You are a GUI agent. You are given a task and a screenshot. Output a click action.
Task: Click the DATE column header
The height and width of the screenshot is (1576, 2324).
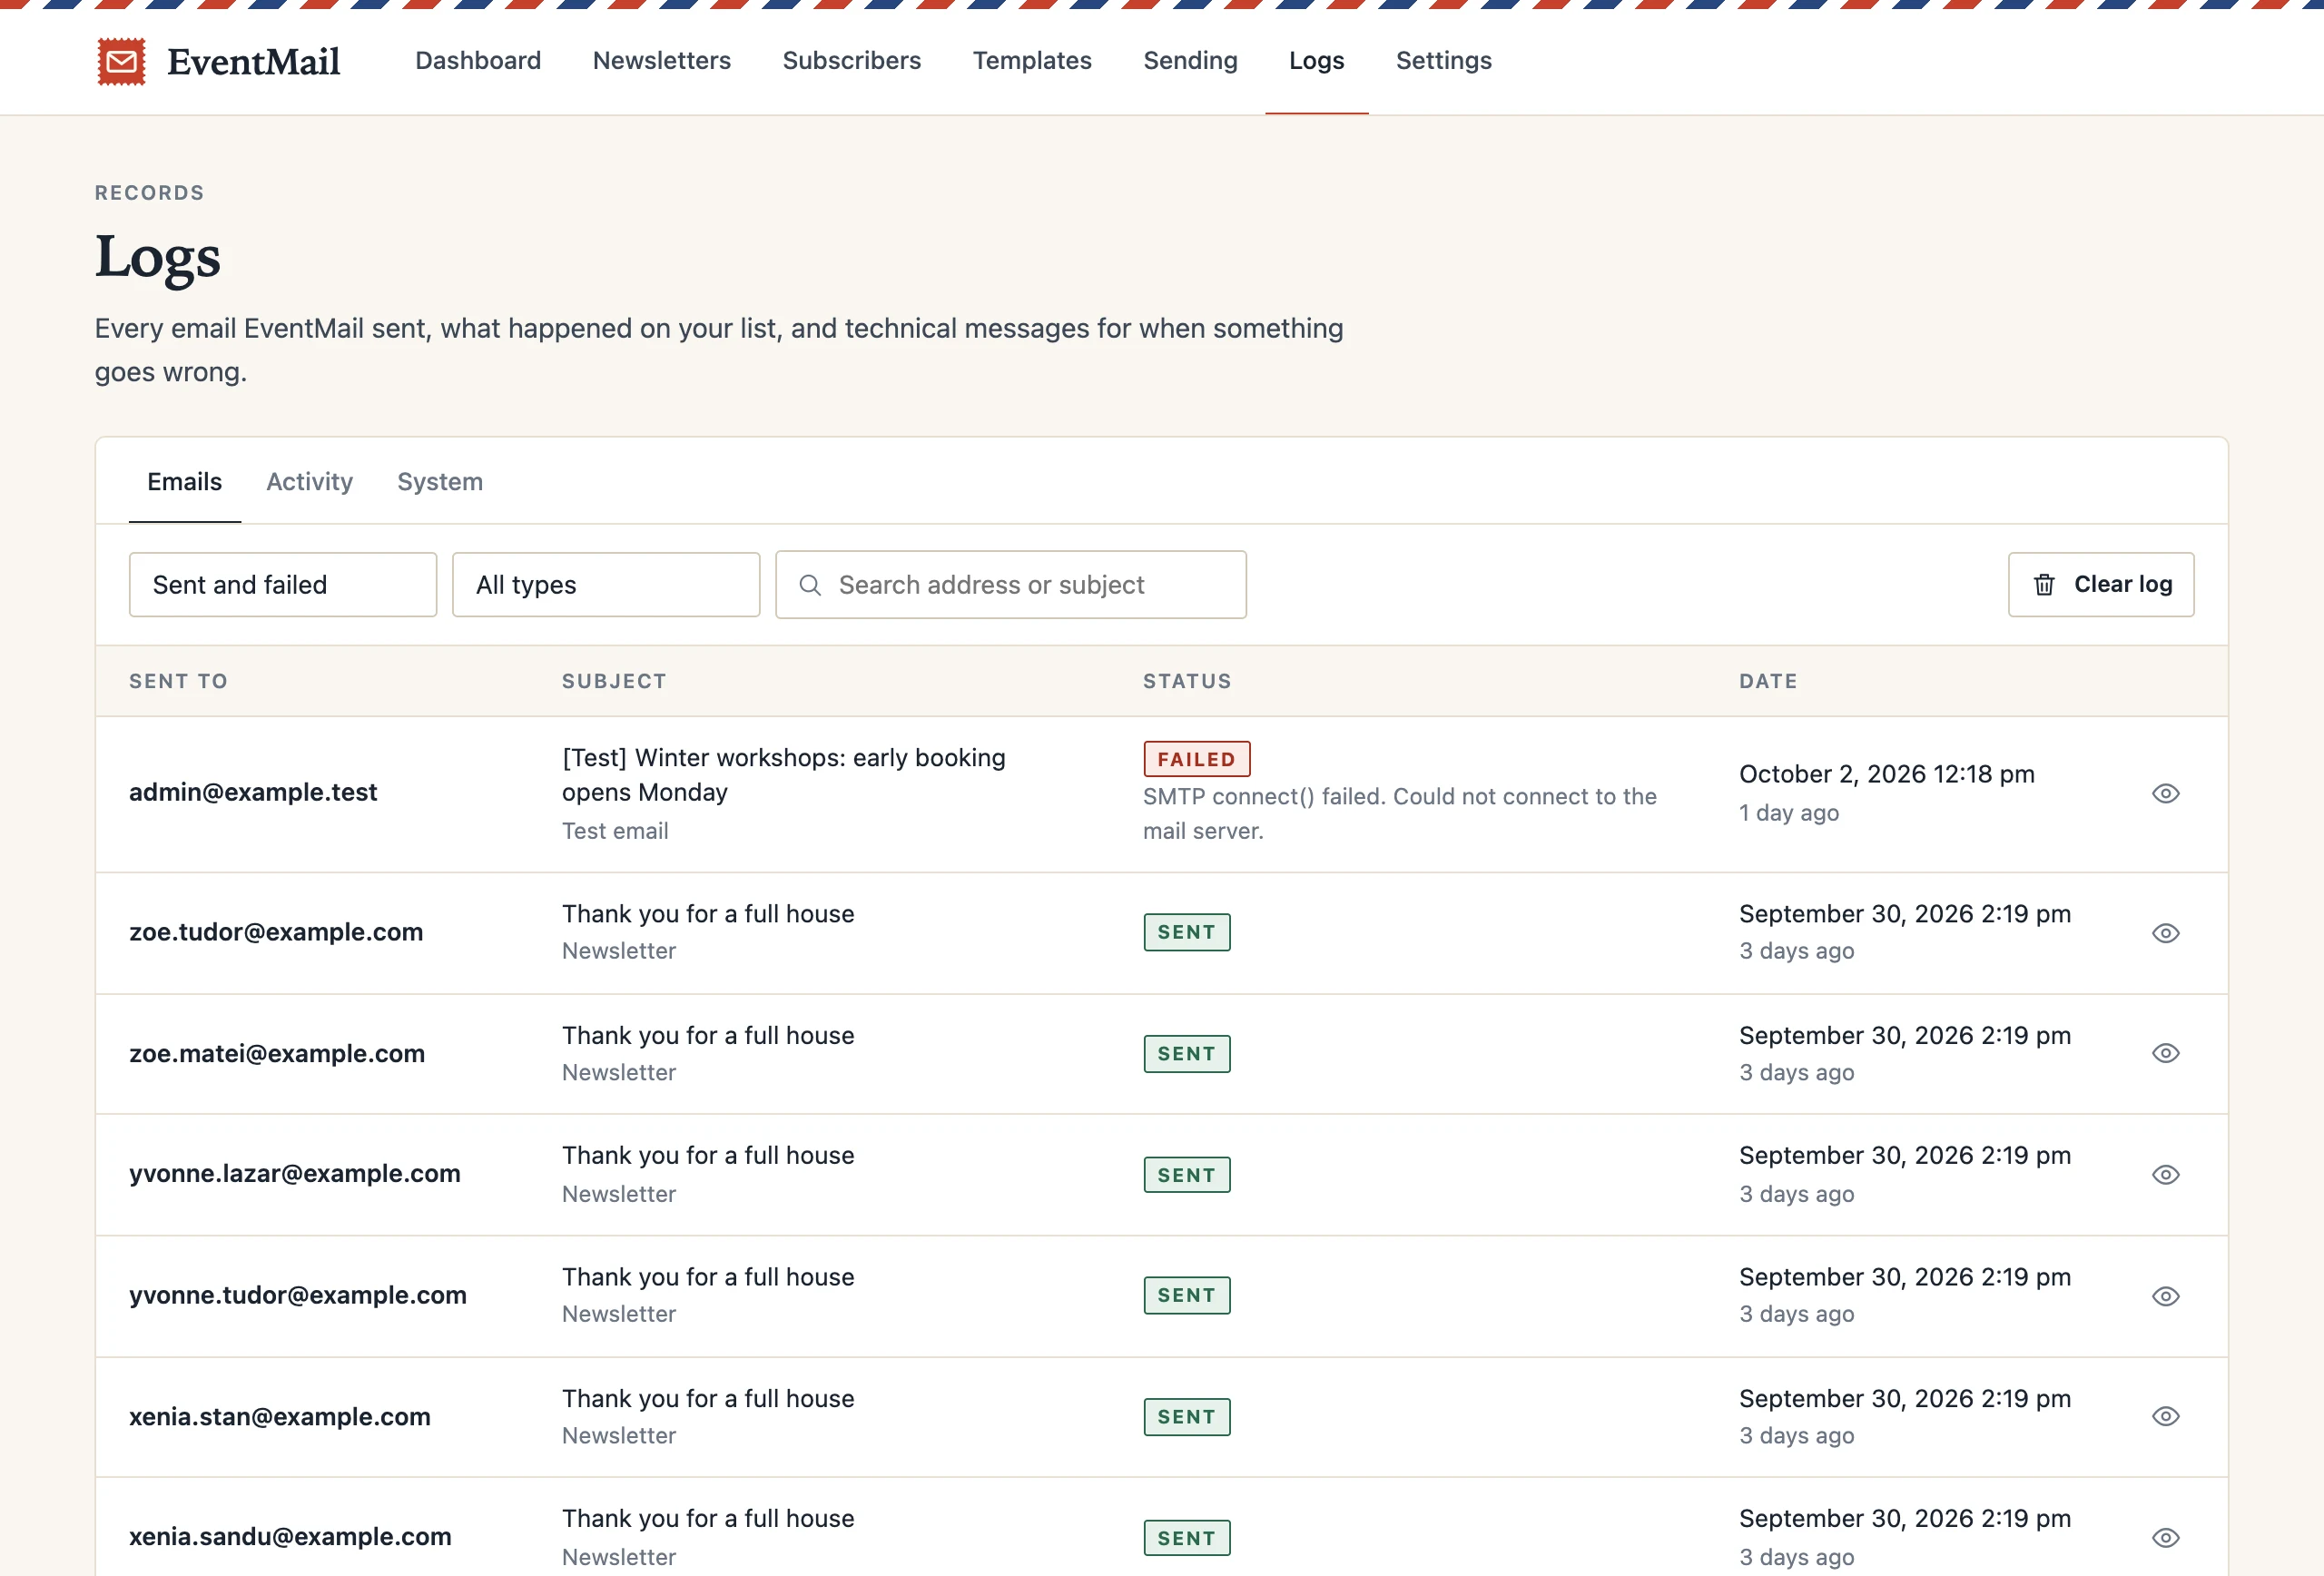(x=1768, y=681)
